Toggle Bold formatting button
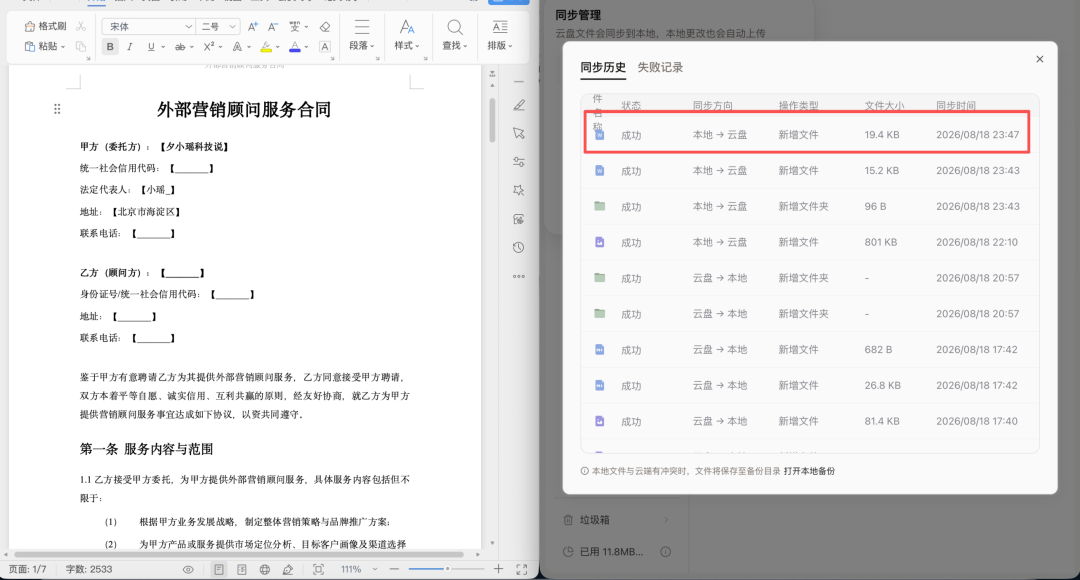The width and height of the screenshot is (1080, 580). pyautogui.click(x=110, y=47)
